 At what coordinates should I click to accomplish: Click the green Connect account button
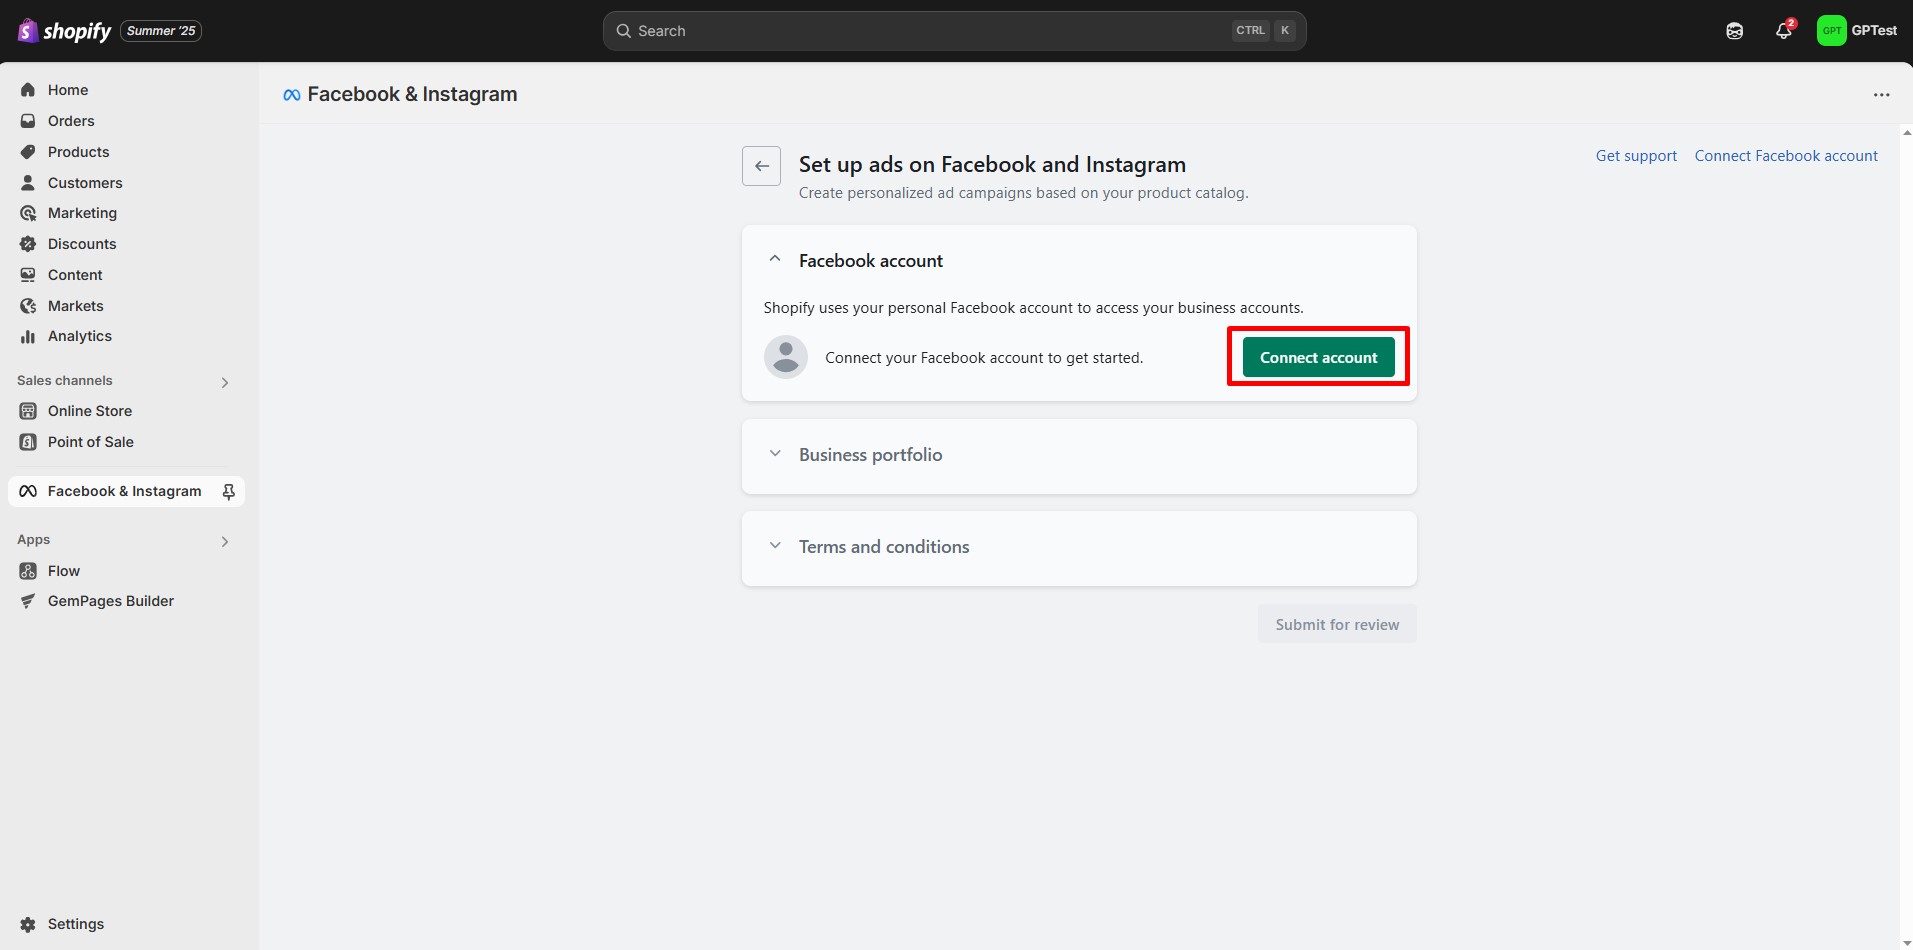pos(1318,357)
